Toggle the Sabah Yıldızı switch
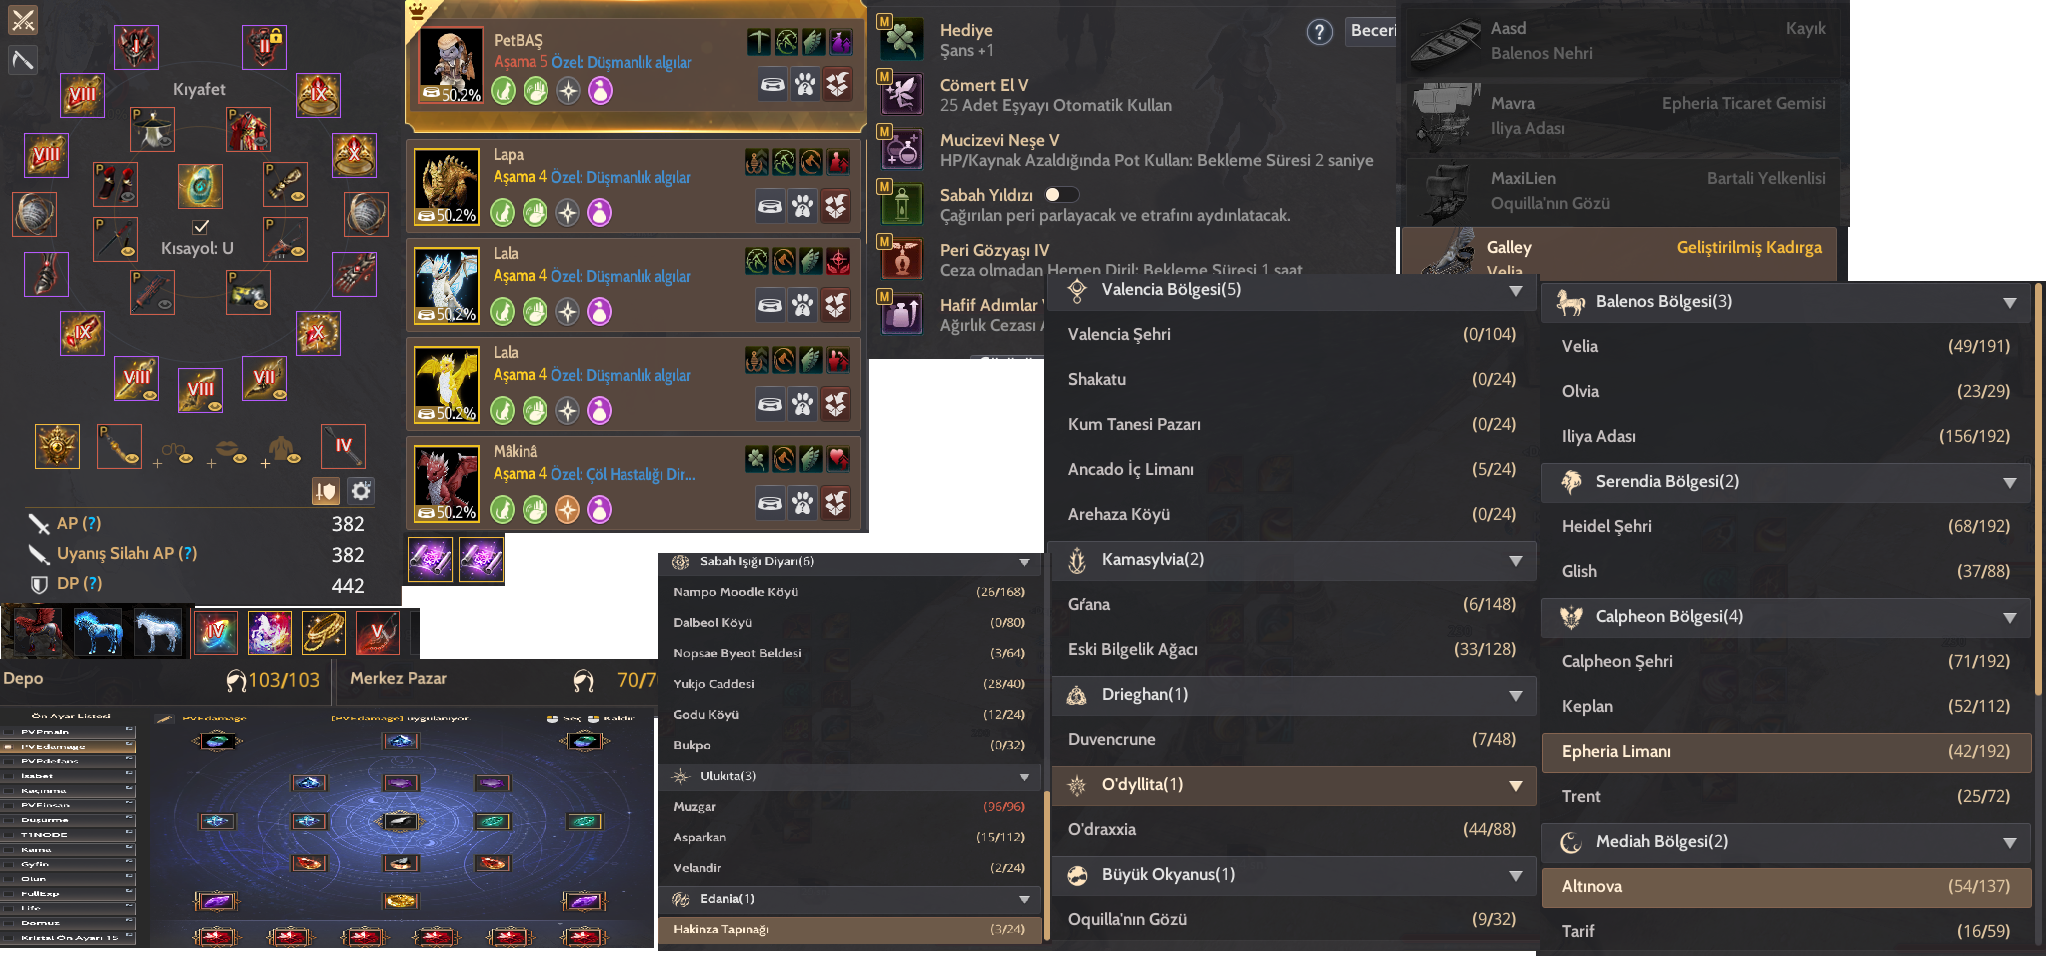Screen dimensions: 2048x957 tap(1061, 195)
